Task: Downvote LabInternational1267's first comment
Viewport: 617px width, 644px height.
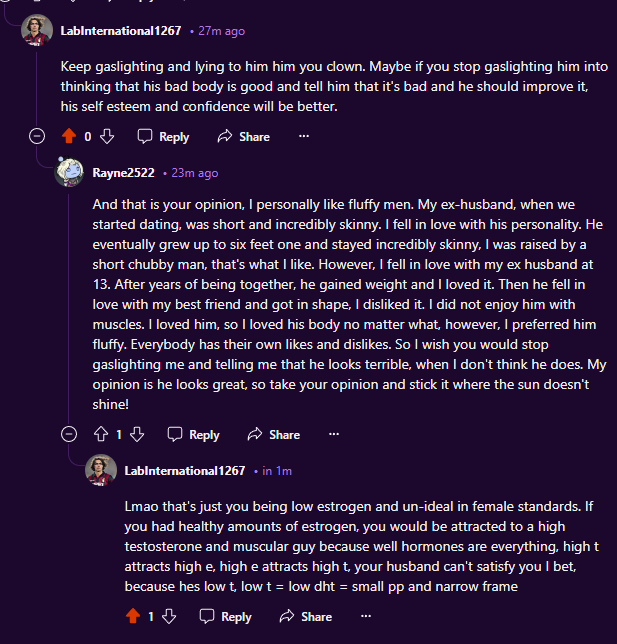Action: (107, 137)
